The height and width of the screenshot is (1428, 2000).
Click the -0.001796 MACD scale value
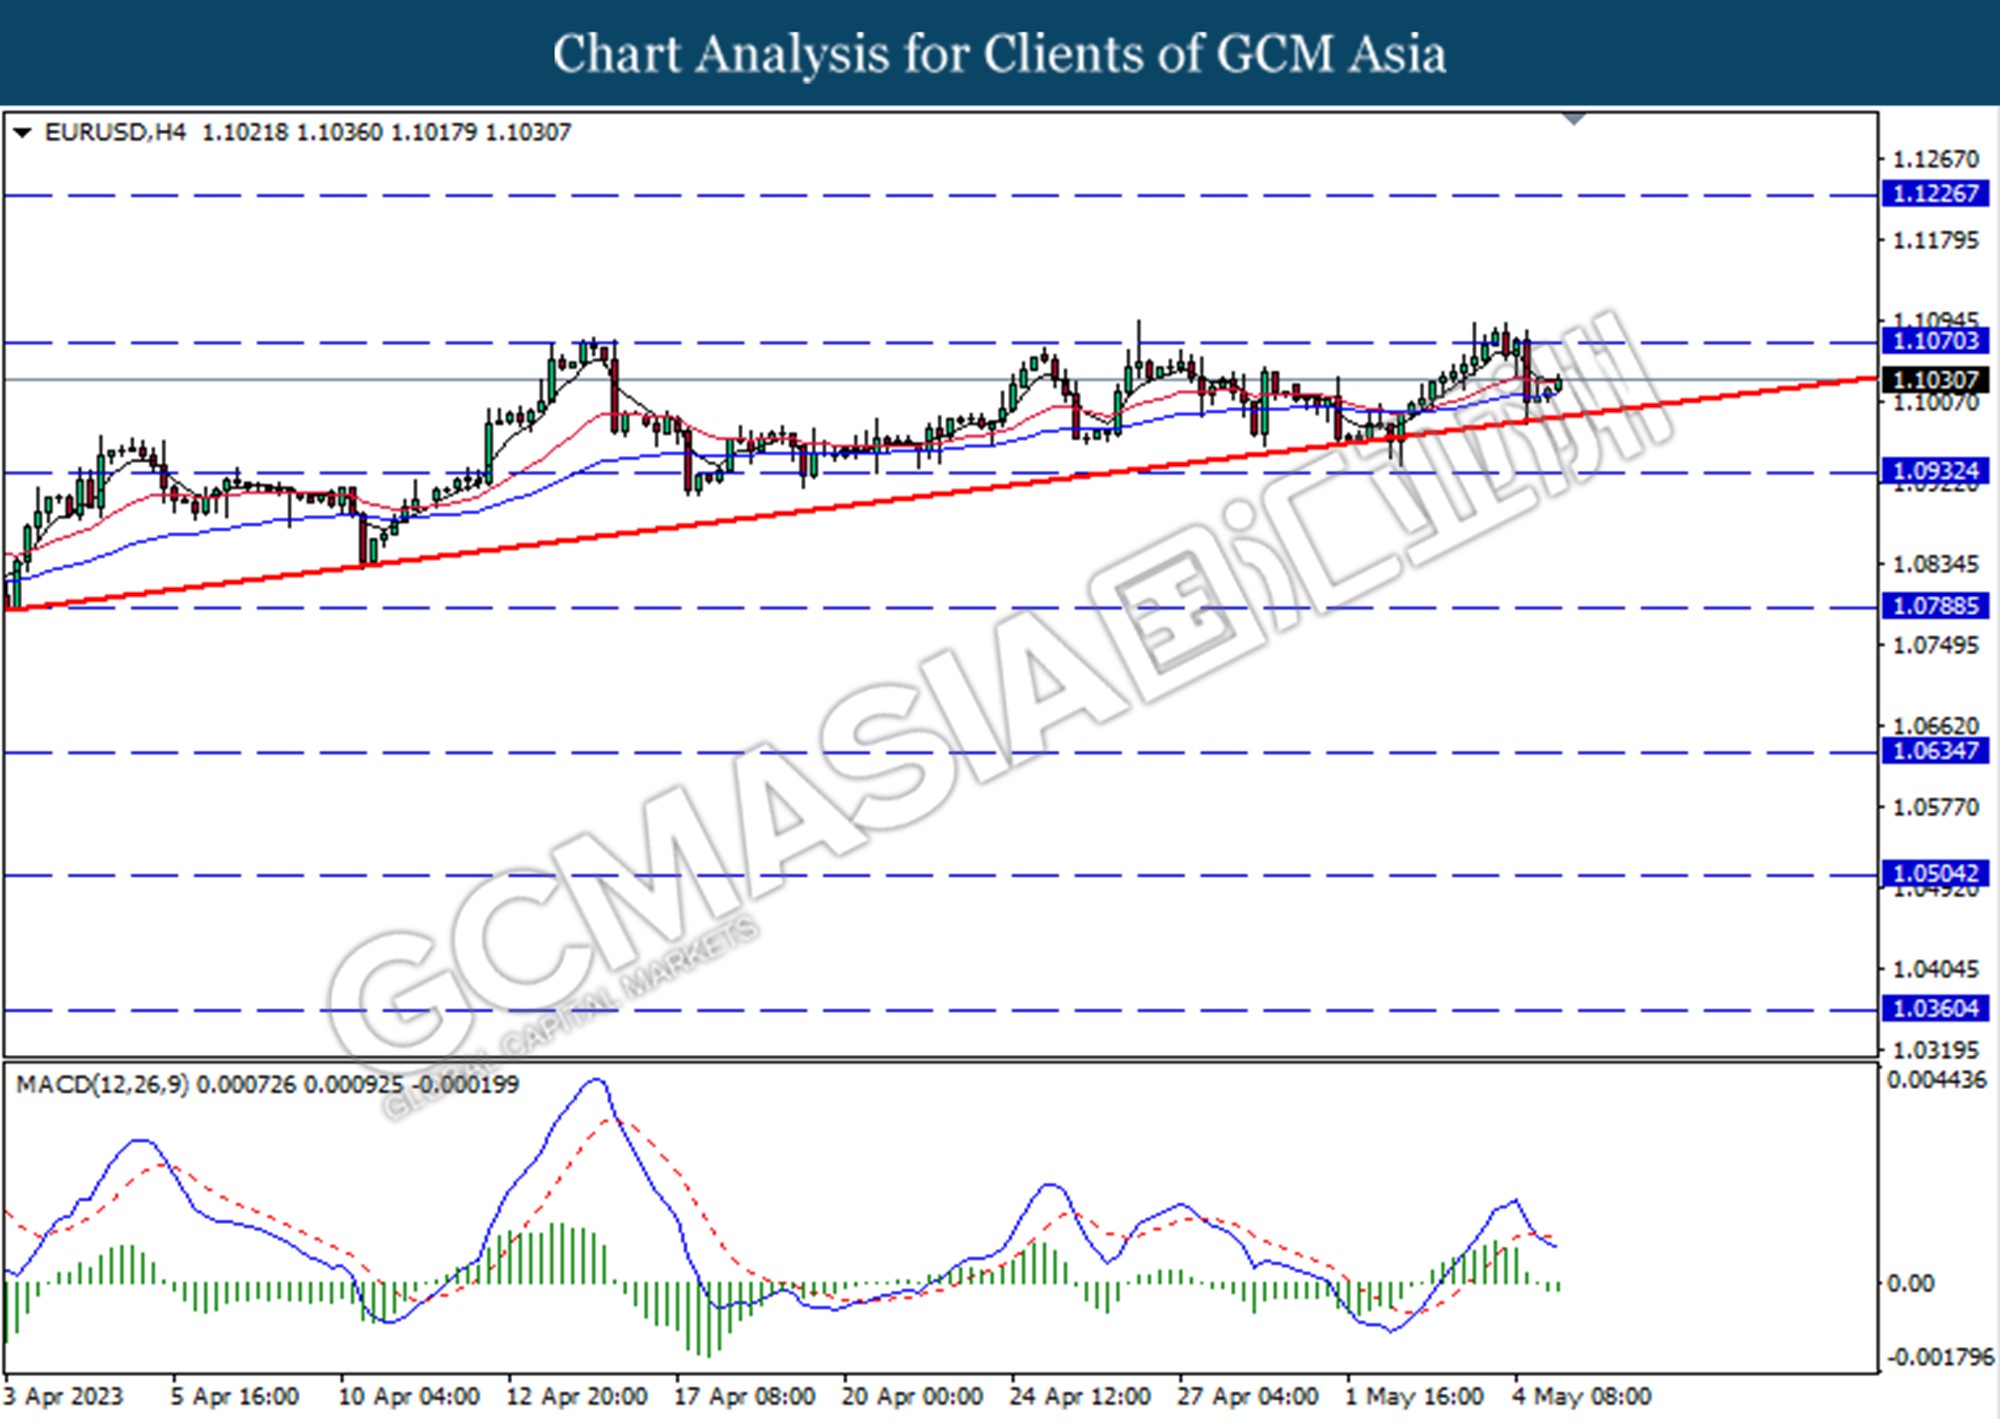click(x=1939, y=1357)
